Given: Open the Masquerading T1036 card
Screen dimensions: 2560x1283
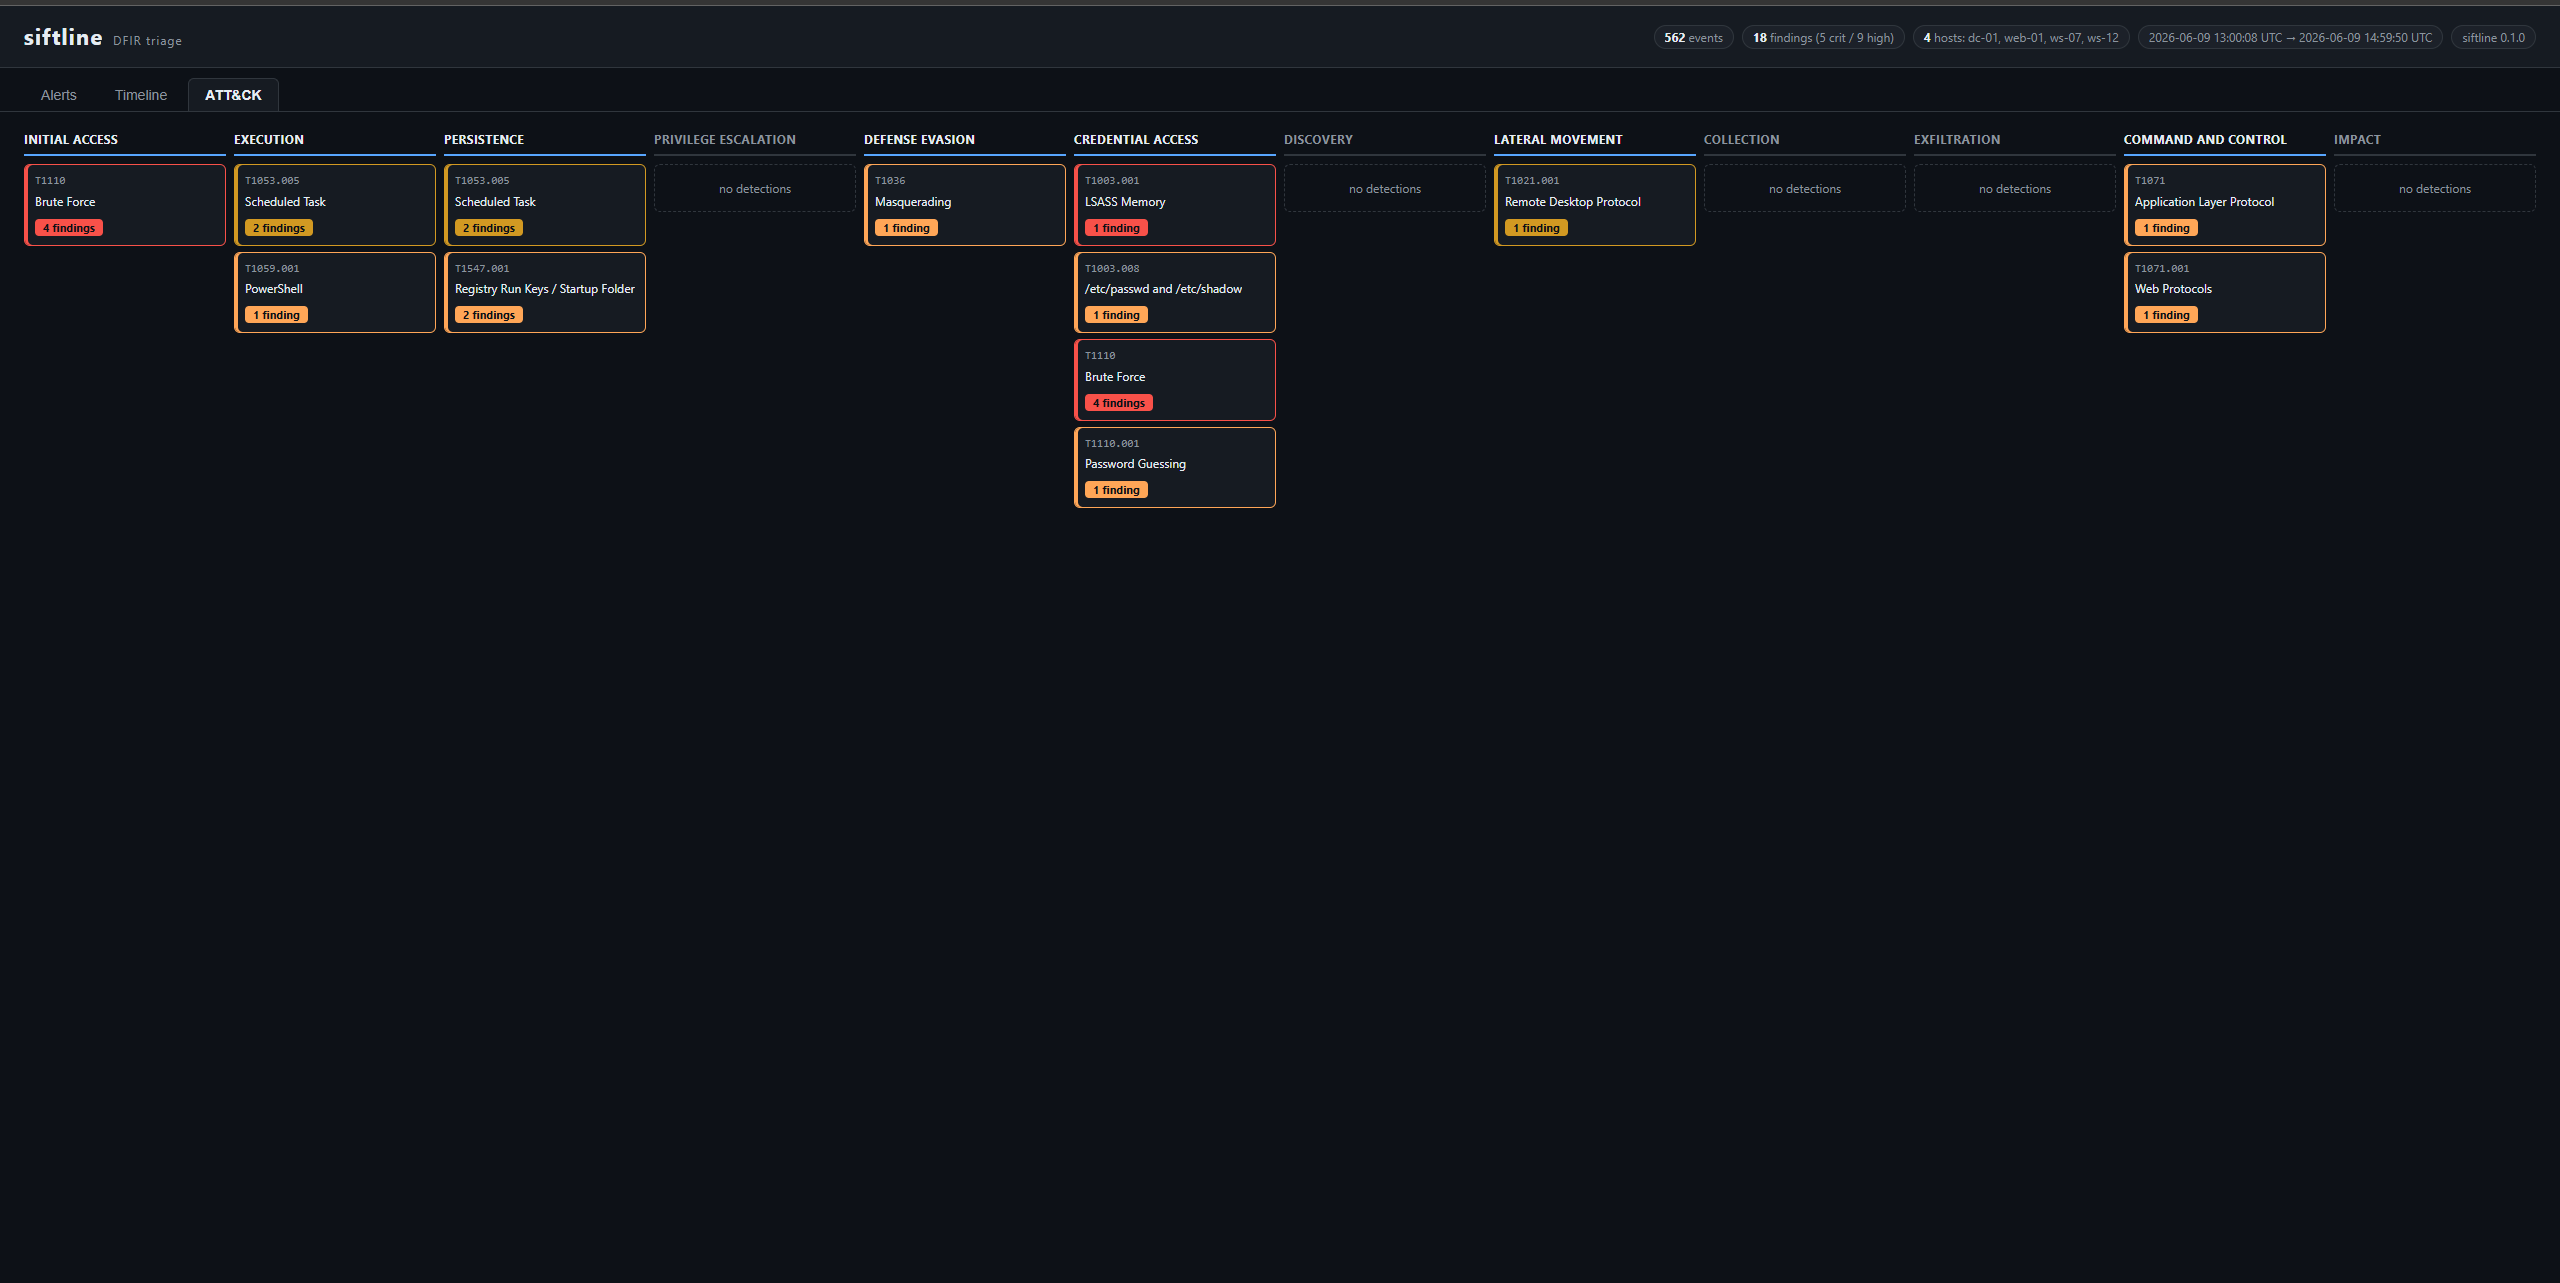Looking at the screenshot, I should pos(965,205).
